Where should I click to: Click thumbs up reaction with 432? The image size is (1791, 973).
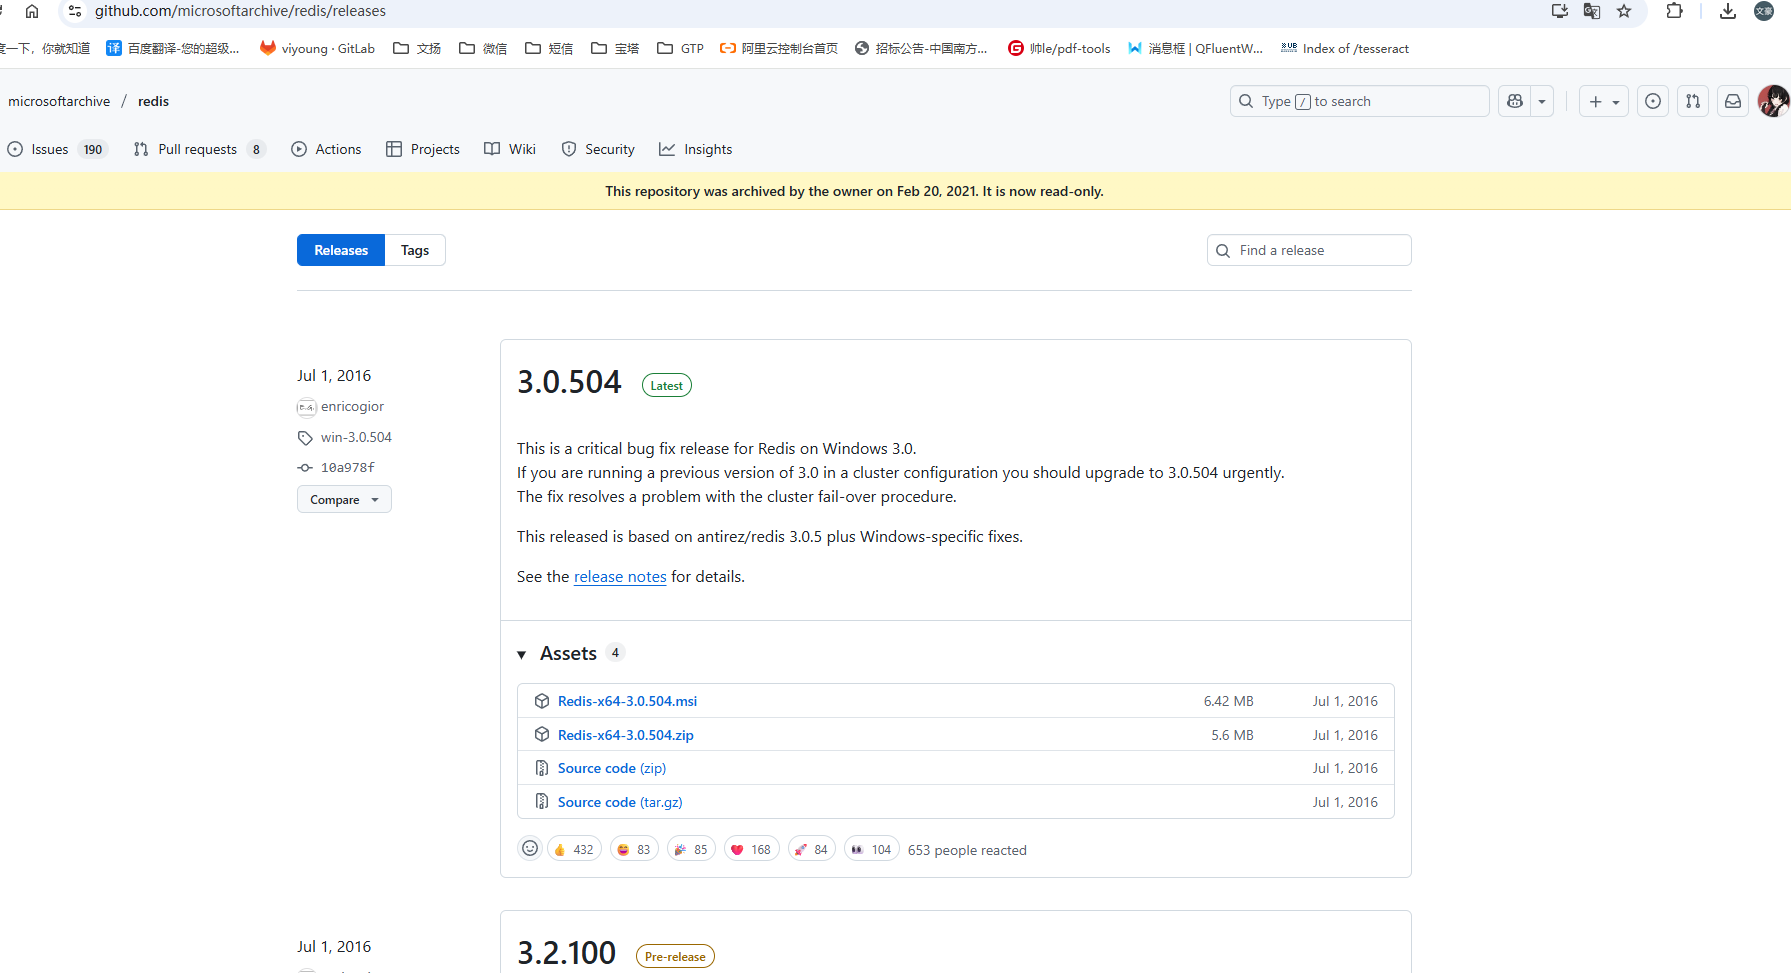(574, 849)
